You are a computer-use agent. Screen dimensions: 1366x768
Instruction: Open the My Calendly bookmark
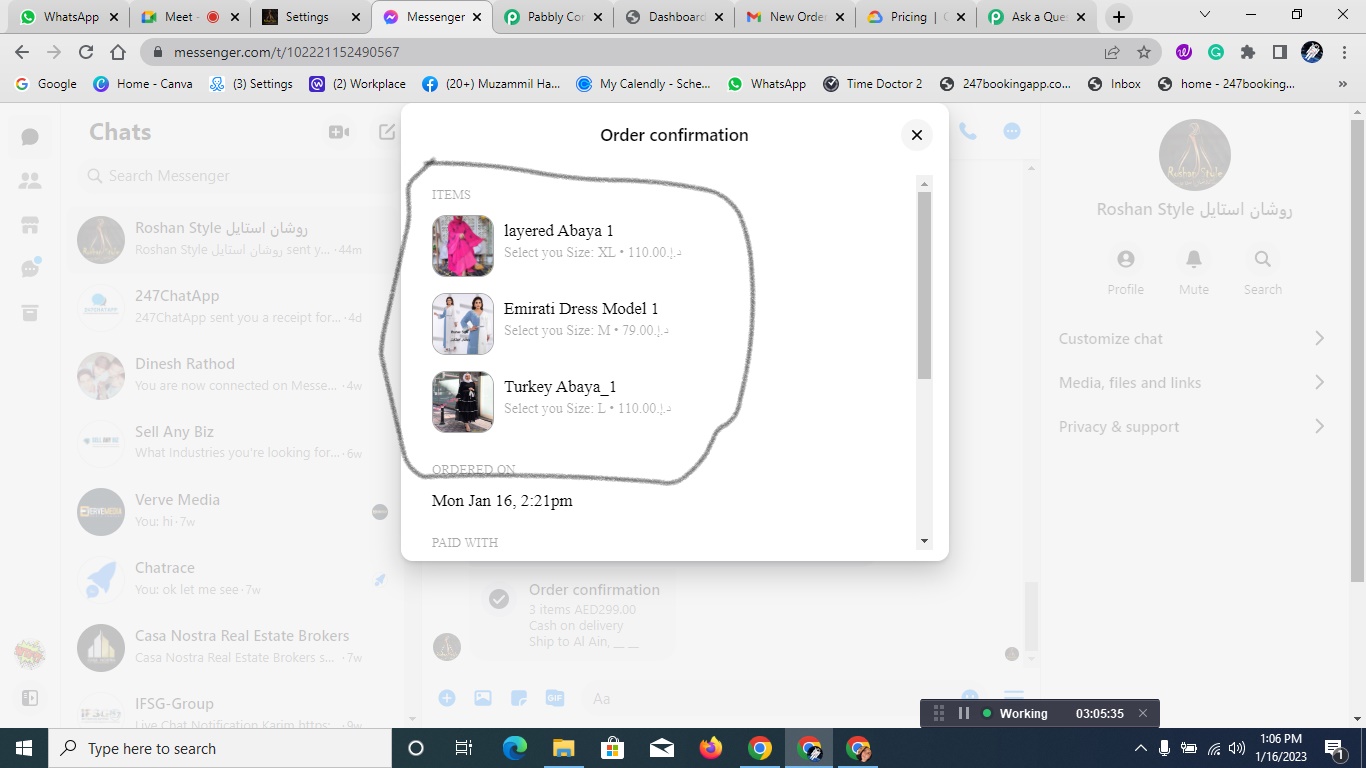coord(643,84)
